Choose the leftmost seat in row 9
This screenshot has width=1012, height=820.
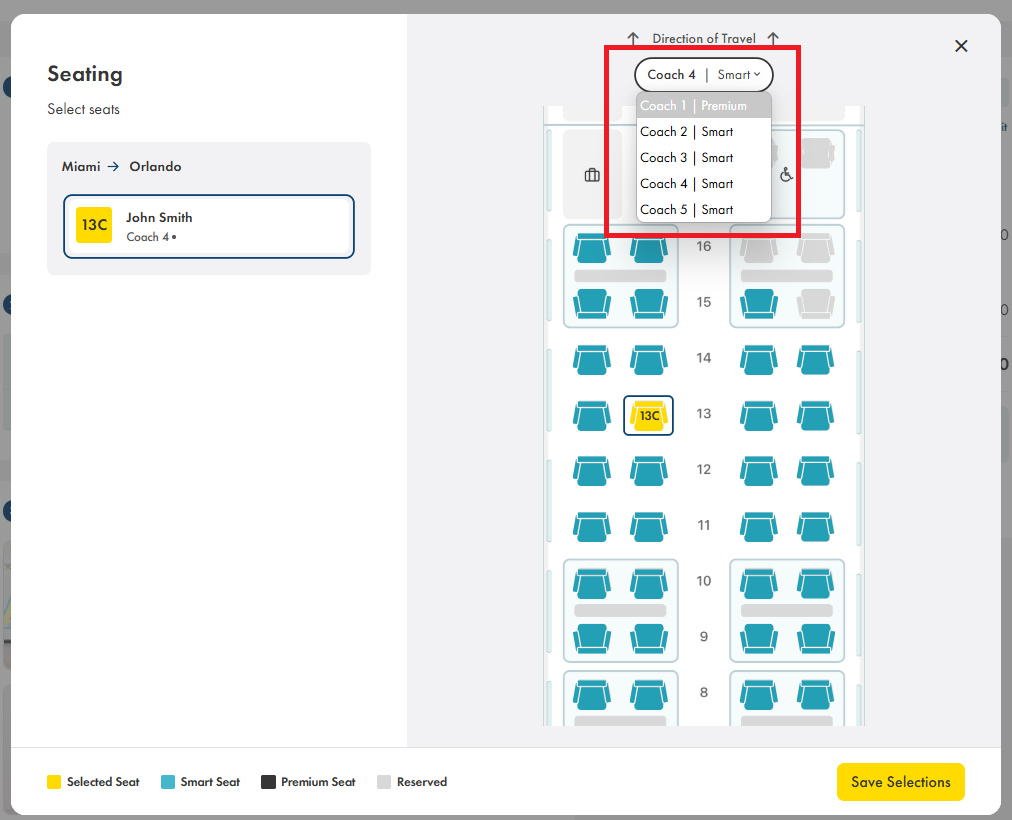tap(591, 637)
